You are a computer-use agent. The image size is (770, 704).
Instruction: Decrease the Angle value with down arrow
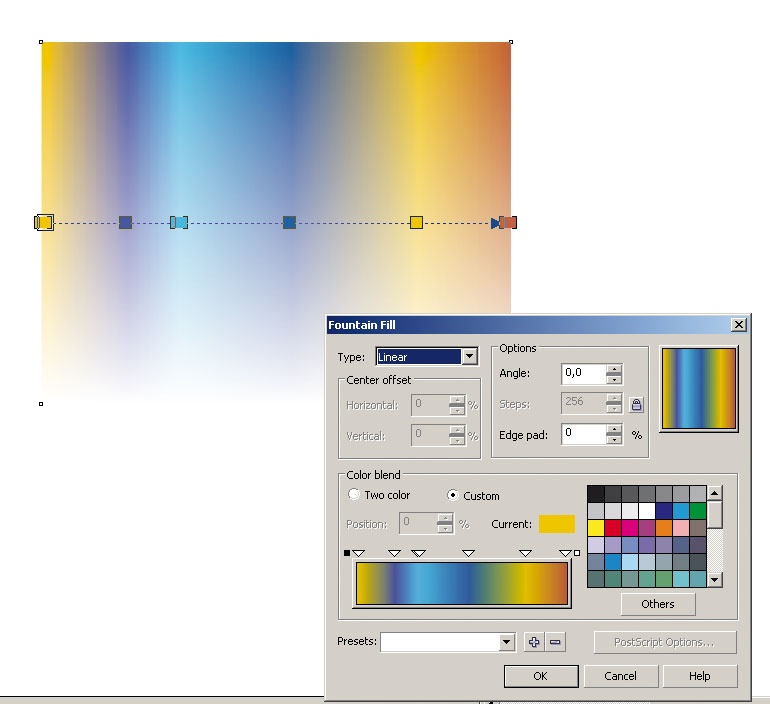[x=614, y=379]
